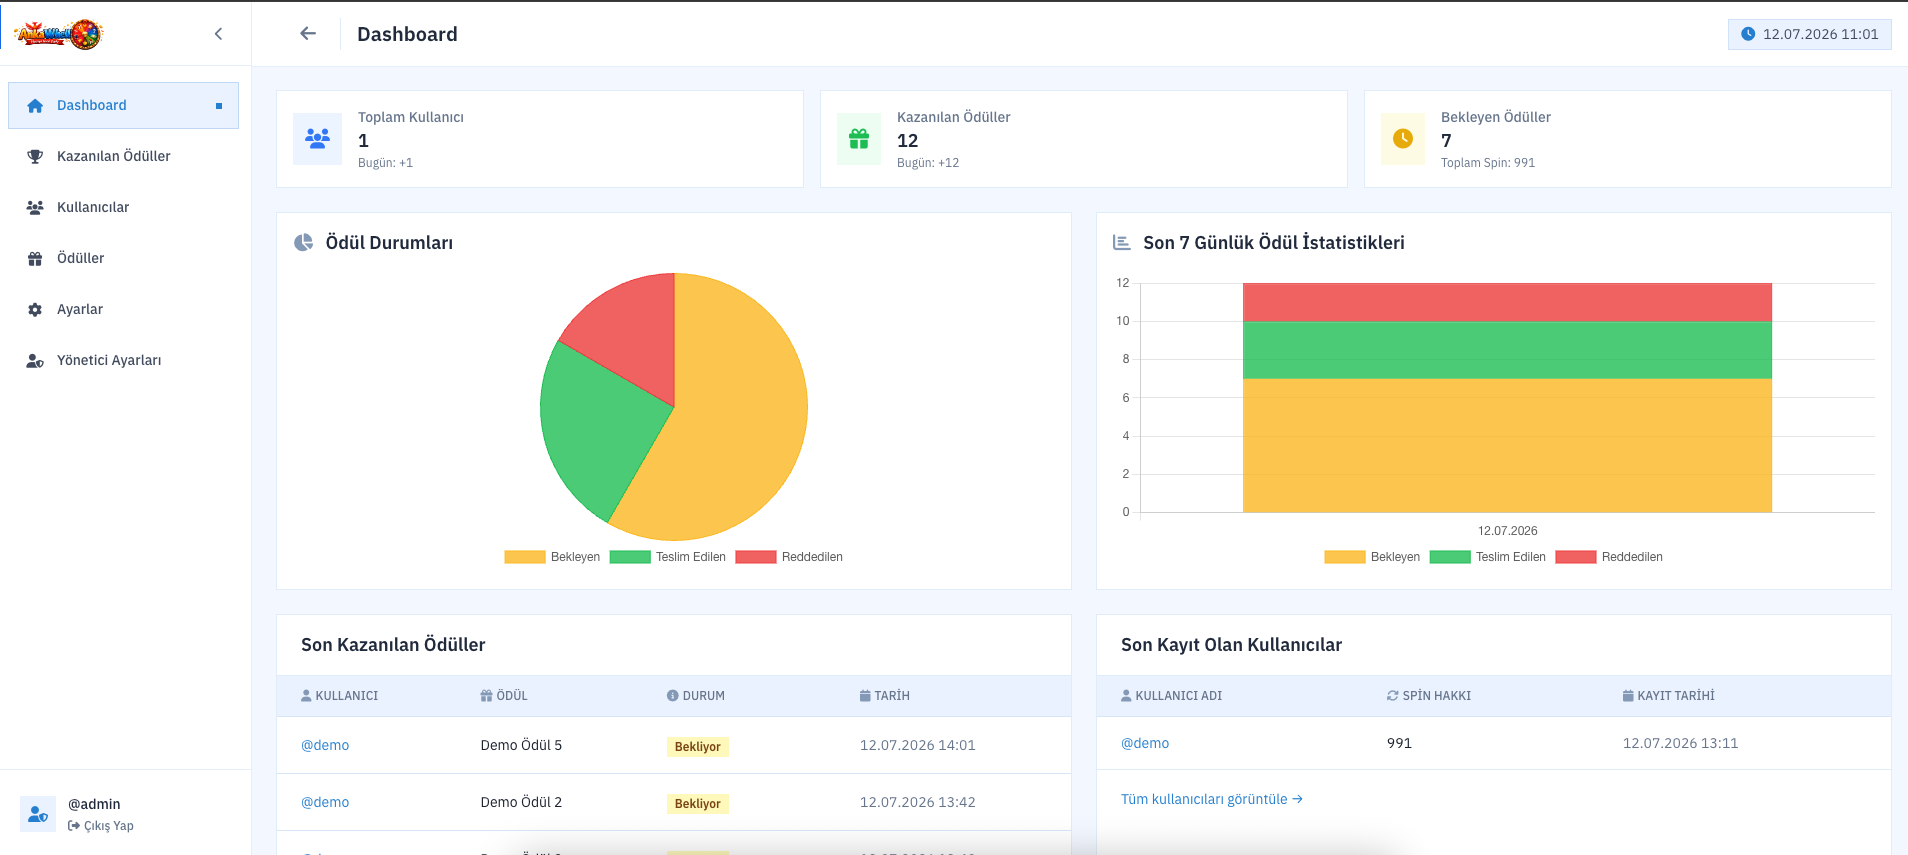1908x855 pixels.
Task: Toggle Teslim Edilen legend in the pie chart
Action: pyautogui.click(x=668, y=557)
